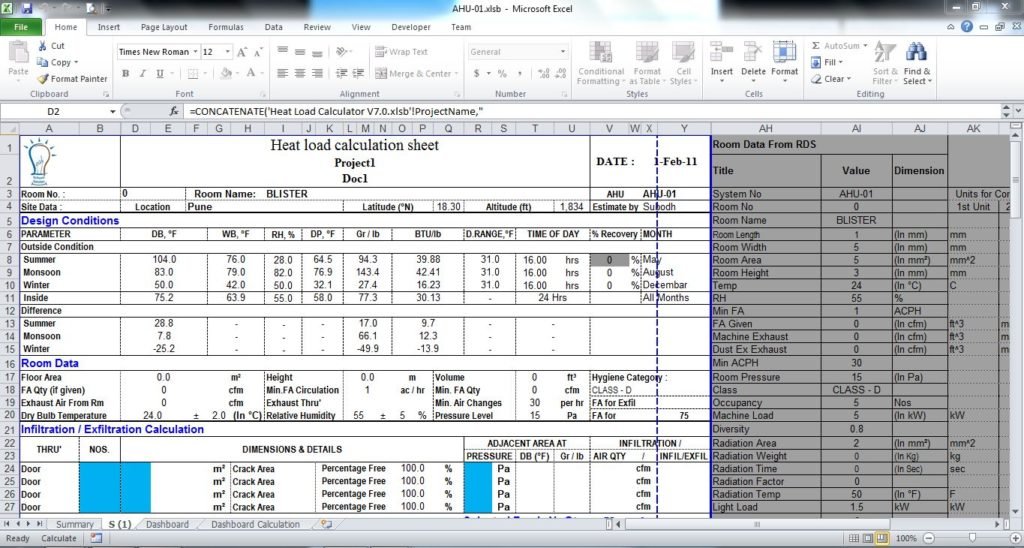Toggle Italic formatting
The image size is (1024, 548).
[143, 73]
